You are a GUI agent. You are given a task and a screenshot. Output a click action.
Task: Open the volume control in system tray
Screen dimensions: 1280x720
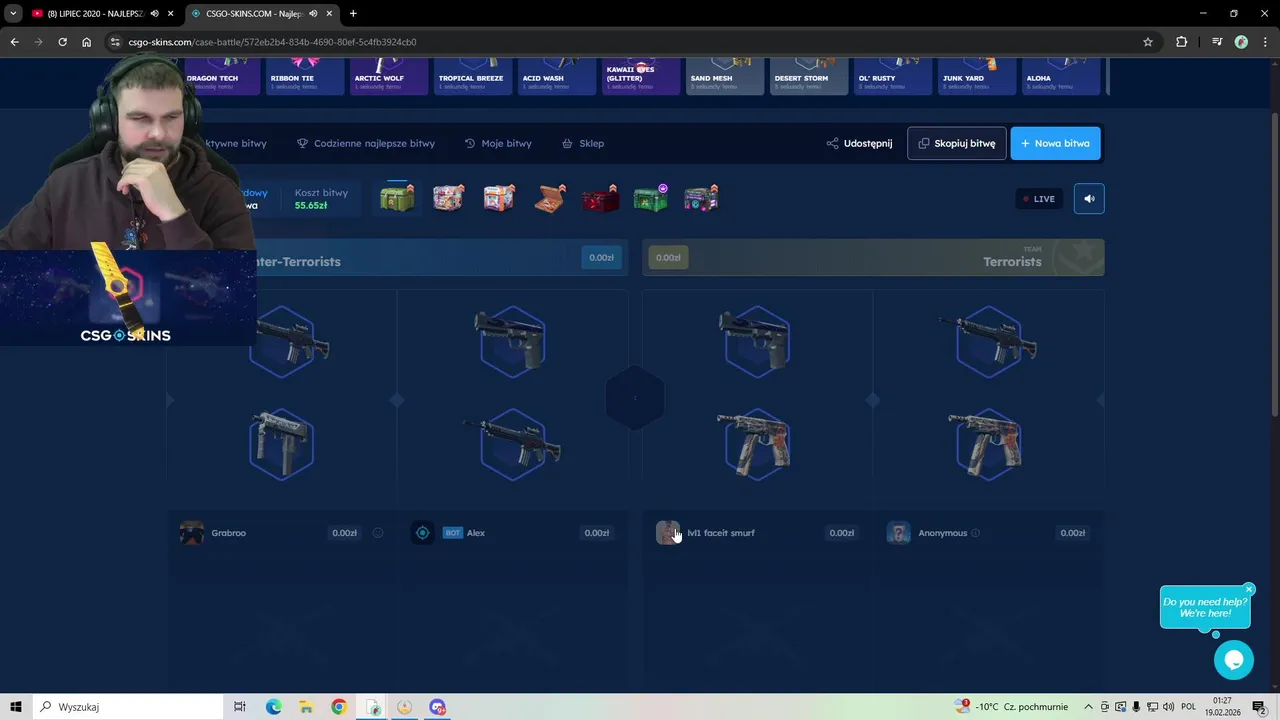1168,707
